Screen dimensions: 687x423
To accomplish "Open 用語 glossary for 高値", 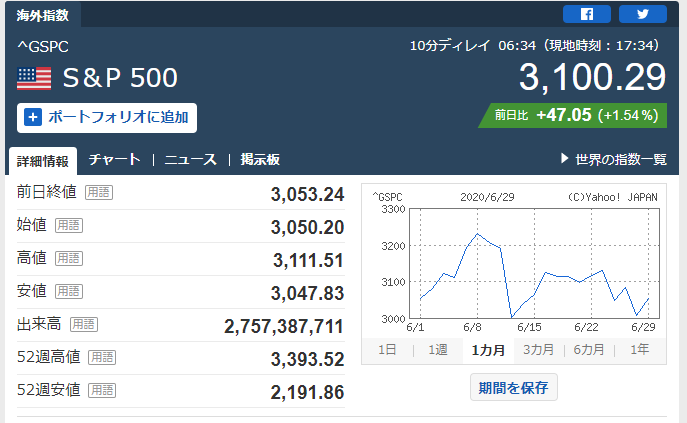I will pyautogui.click(x=69, y=258).
